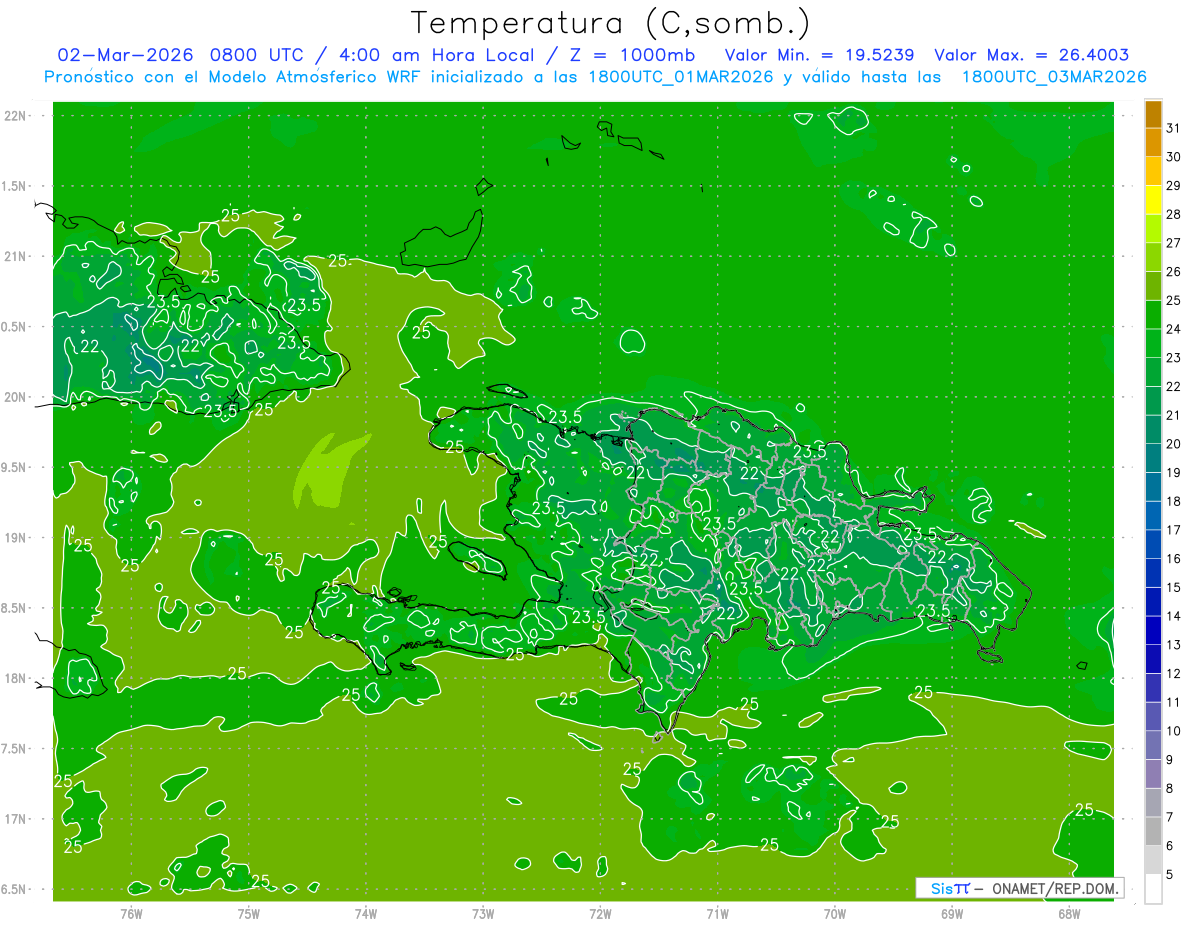Pick the brown-orange swatch above colorbar label 31
Viewport: 1200px width, 927px height.
click(x=1153, y=115)
